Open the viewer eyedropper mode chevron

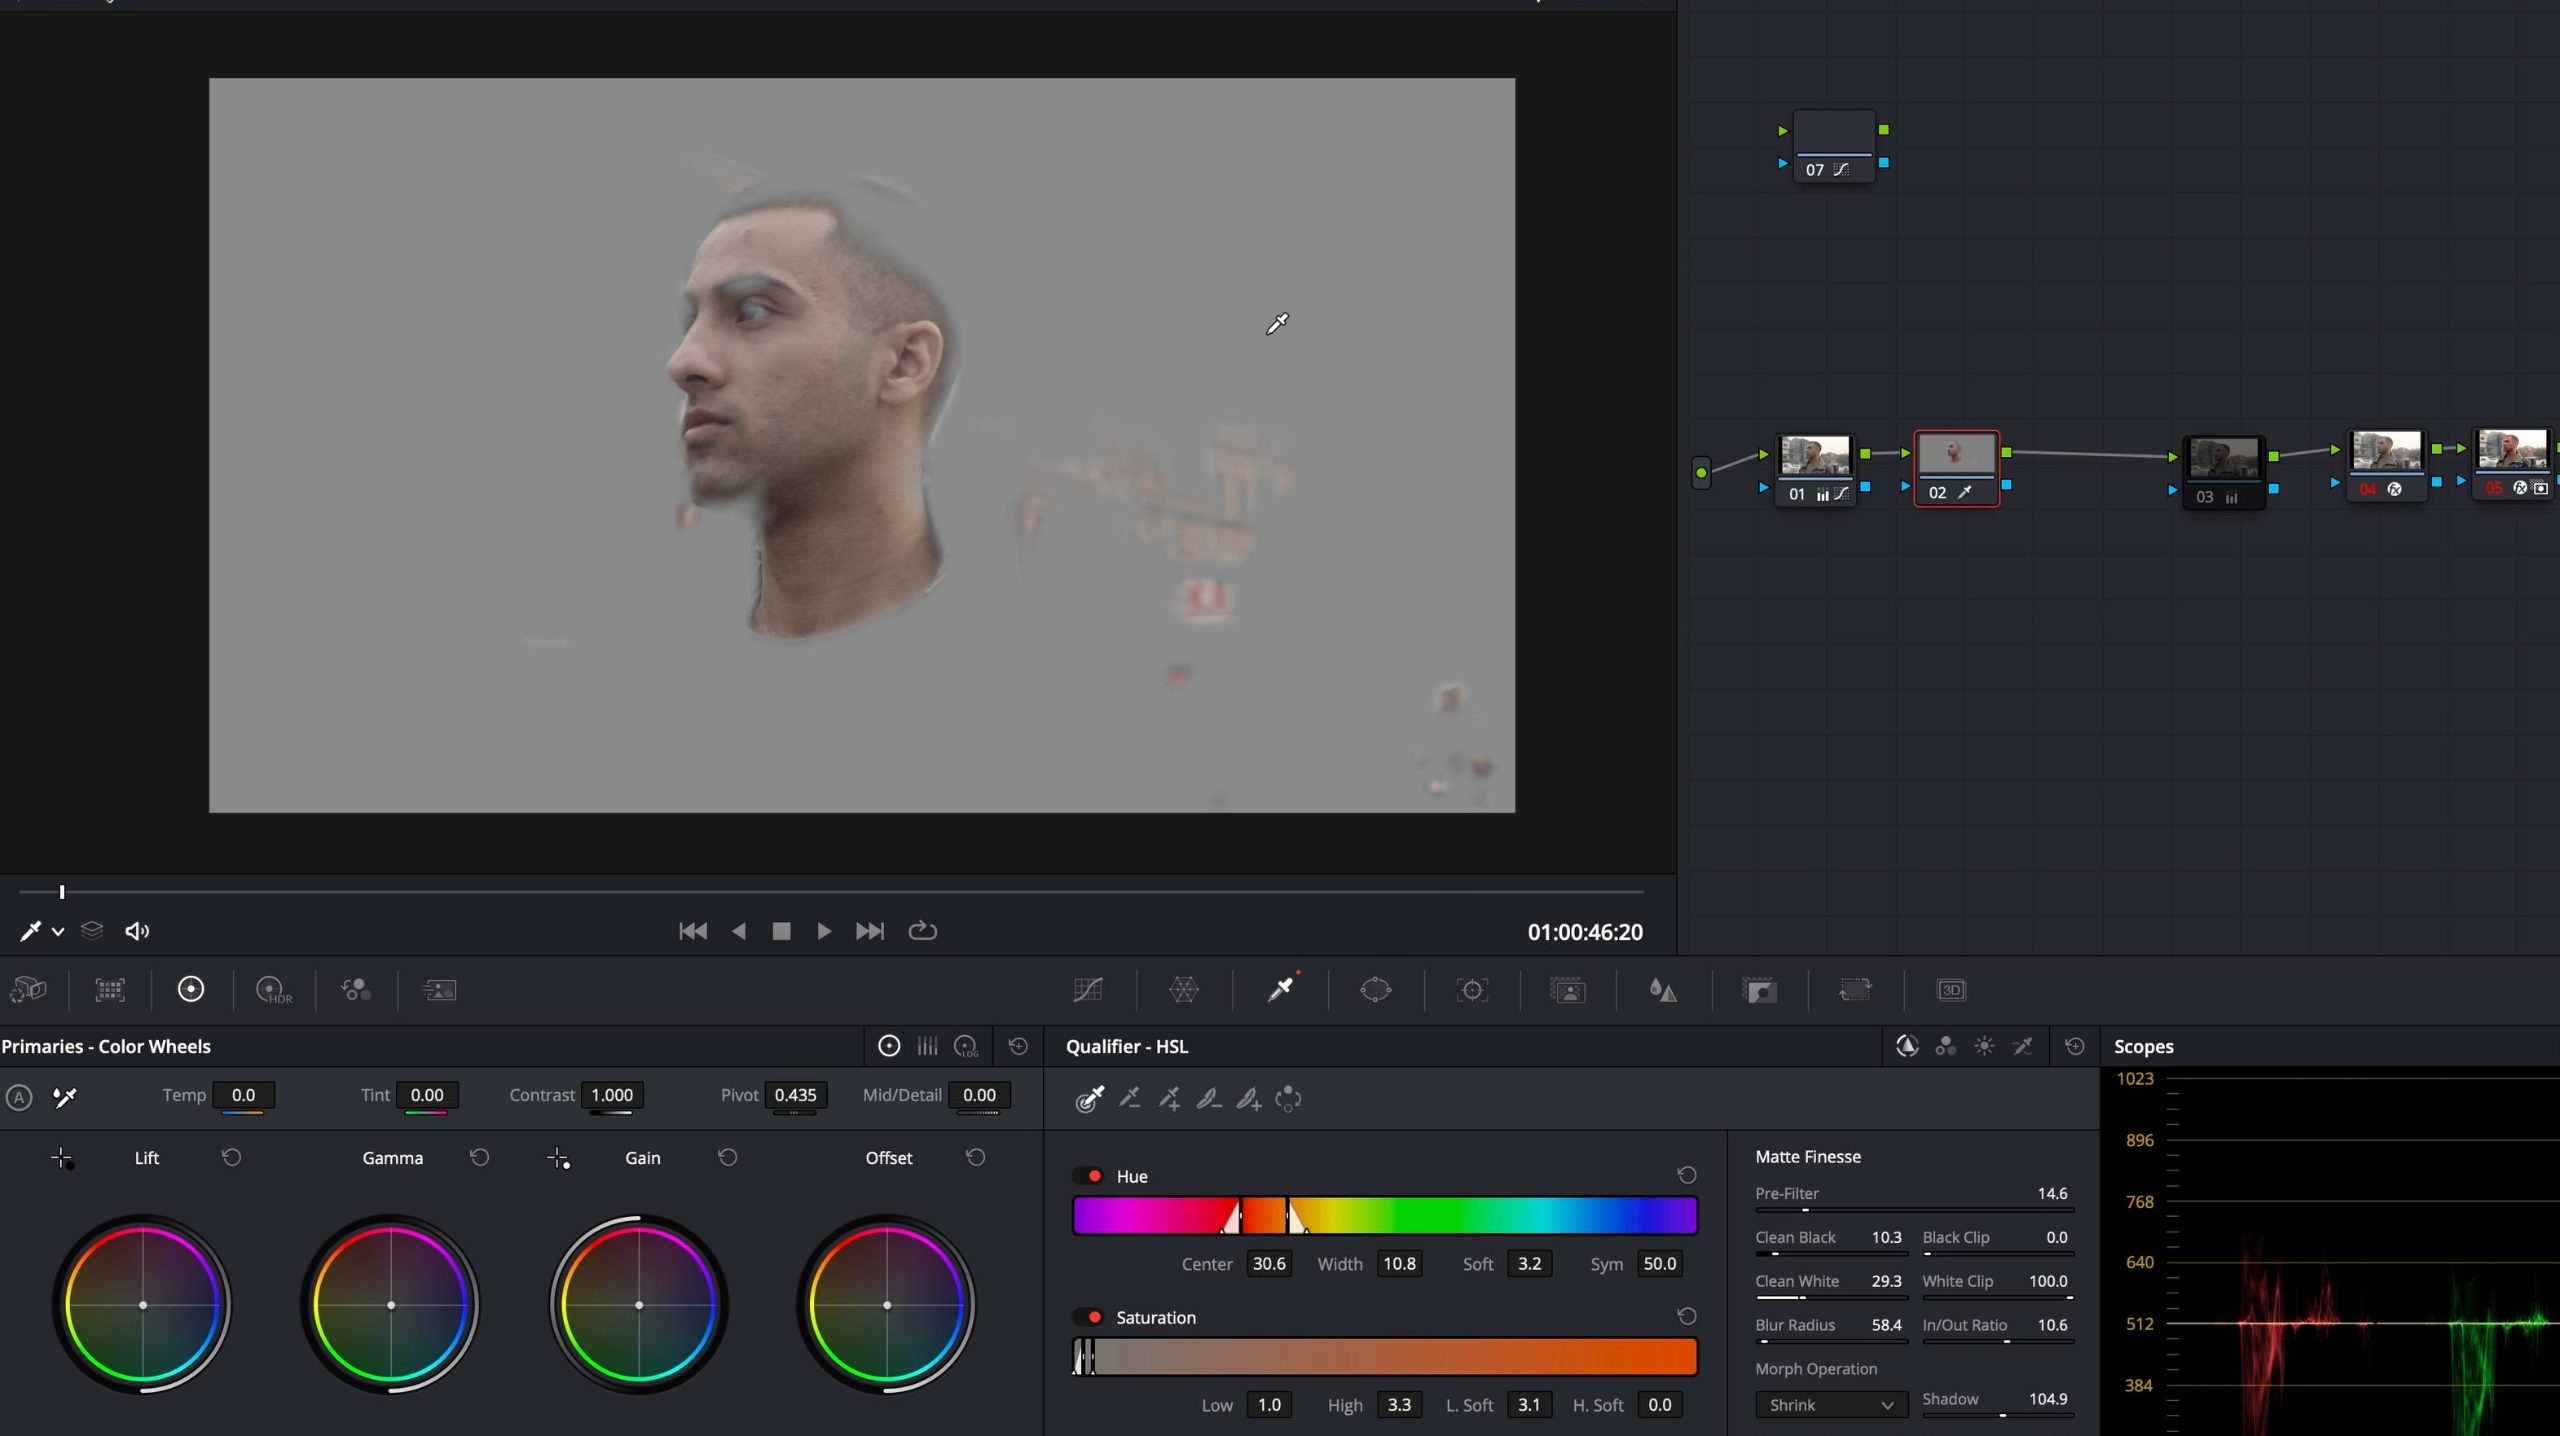point(59,931)
